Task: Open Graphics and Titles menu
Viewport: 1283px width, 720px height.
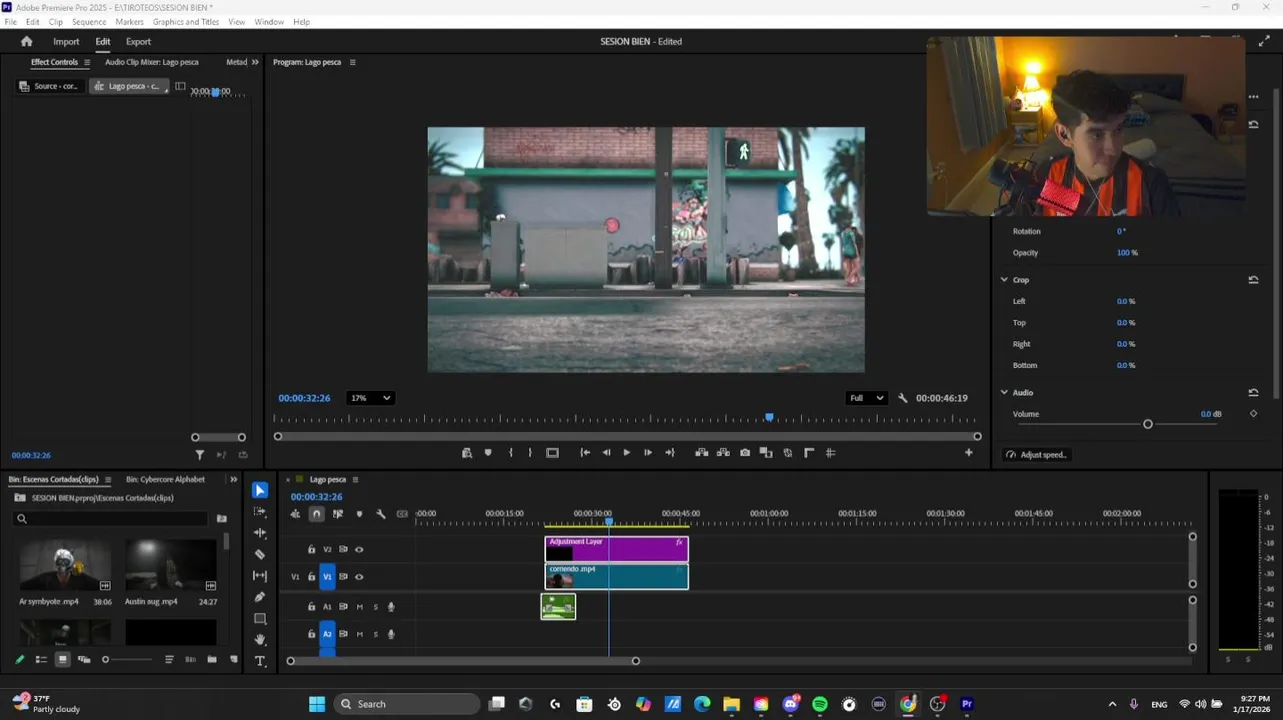Action: coord(186,22)
